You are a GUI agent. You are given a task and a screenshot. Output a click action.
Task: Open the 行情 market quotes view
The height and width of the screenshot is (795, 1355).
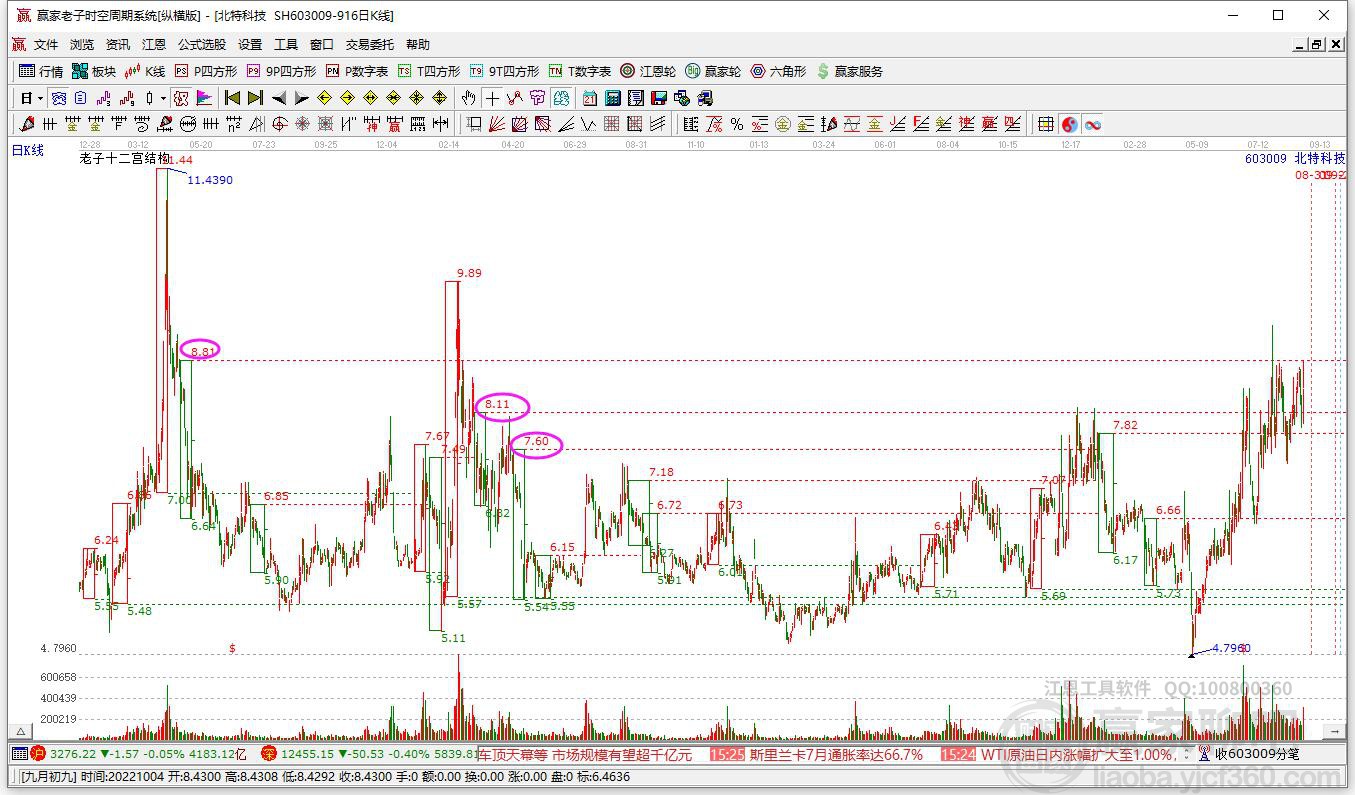42,71
